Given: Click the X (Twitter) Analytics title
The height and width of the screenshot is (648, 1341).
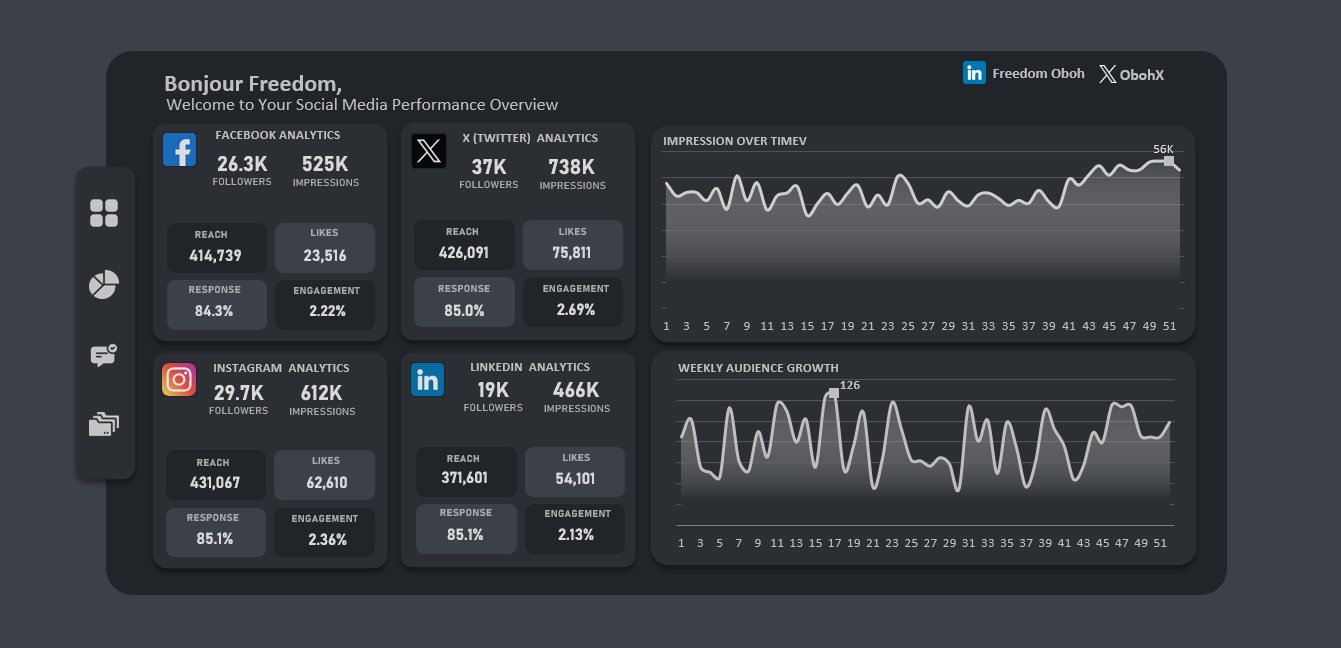Looking at the screenshot, I should (530, 138).
